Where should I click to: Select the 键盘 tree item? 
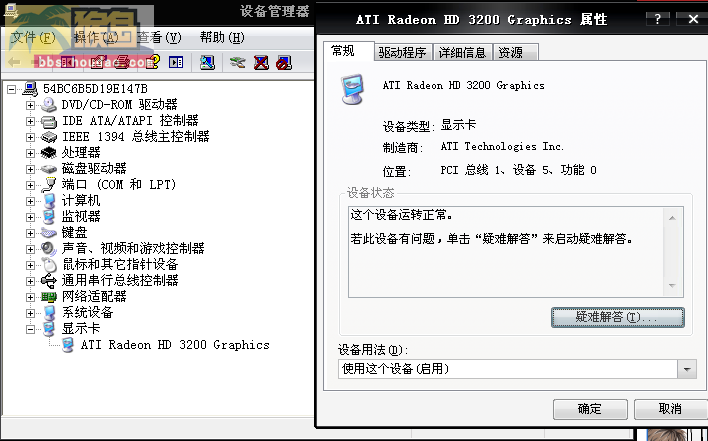click(75, 232)
